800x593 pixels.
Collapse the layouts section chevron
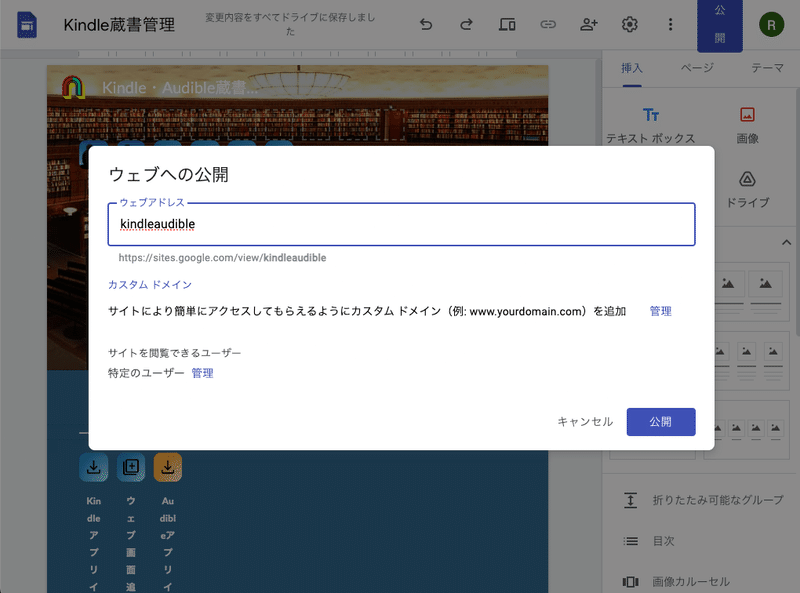click(786, 242)
